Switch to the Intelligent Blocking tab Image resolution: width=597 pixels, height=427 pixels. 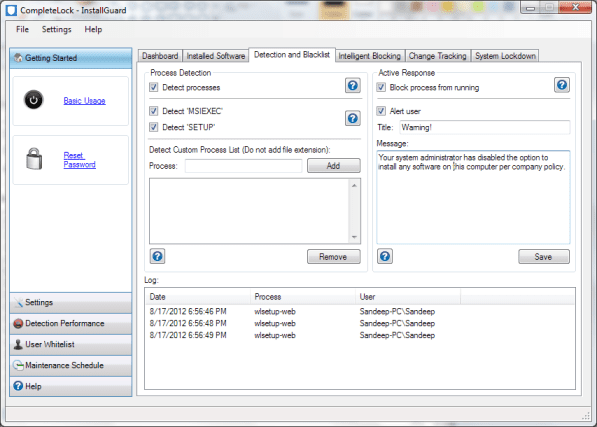pos(369,56)
